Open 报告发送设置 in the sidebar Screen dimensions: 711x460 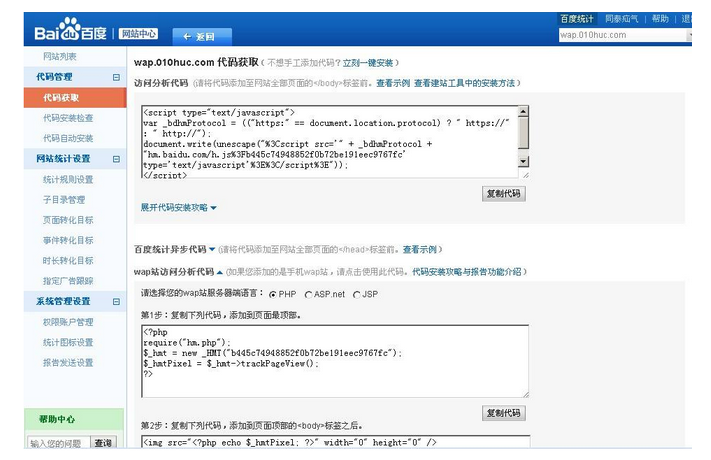click(68, 362)
